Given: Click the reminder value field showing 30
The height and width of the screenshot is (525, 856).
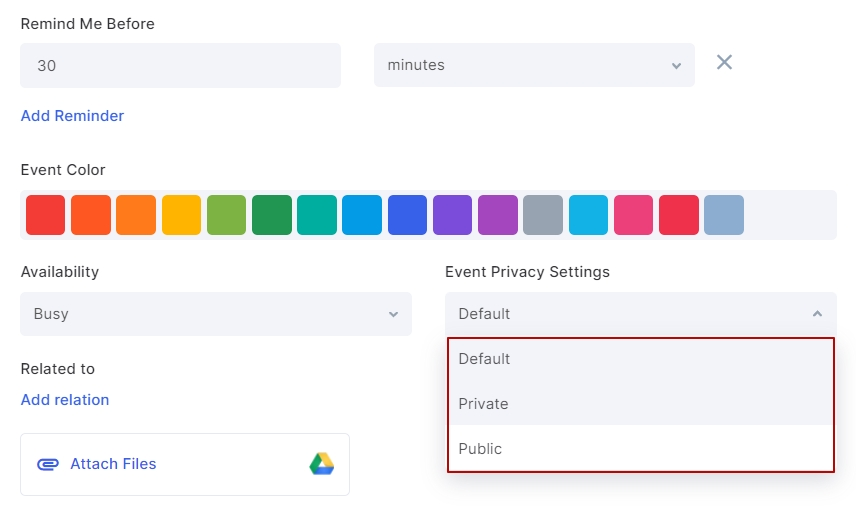Looking at the screenshot, I should coord(180,65).
